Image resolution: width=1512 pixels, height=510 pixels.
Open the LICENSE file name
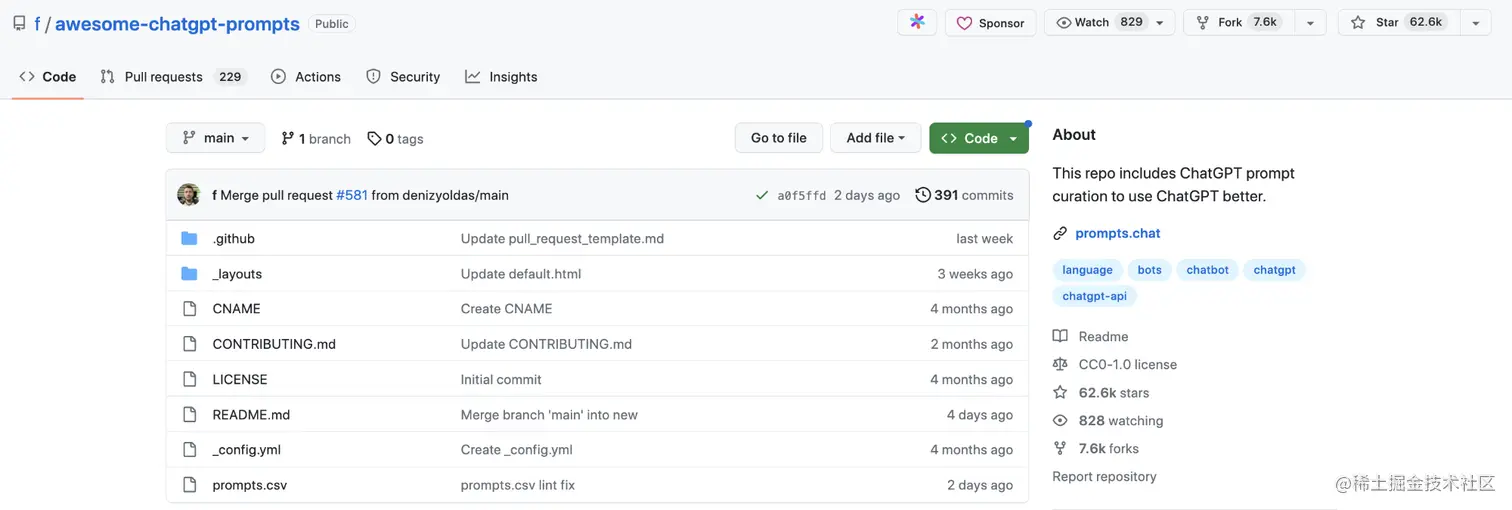[x=240, y=379]
